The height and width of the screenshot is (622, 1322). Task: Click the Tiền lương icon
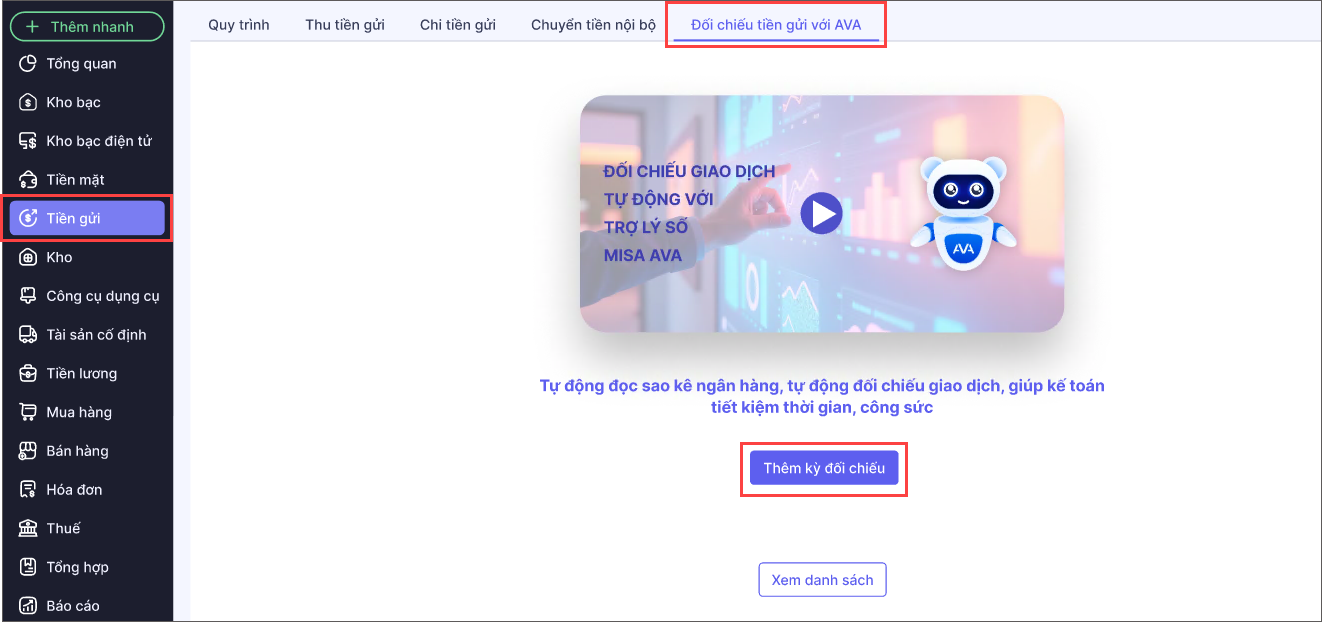point(28,373)
